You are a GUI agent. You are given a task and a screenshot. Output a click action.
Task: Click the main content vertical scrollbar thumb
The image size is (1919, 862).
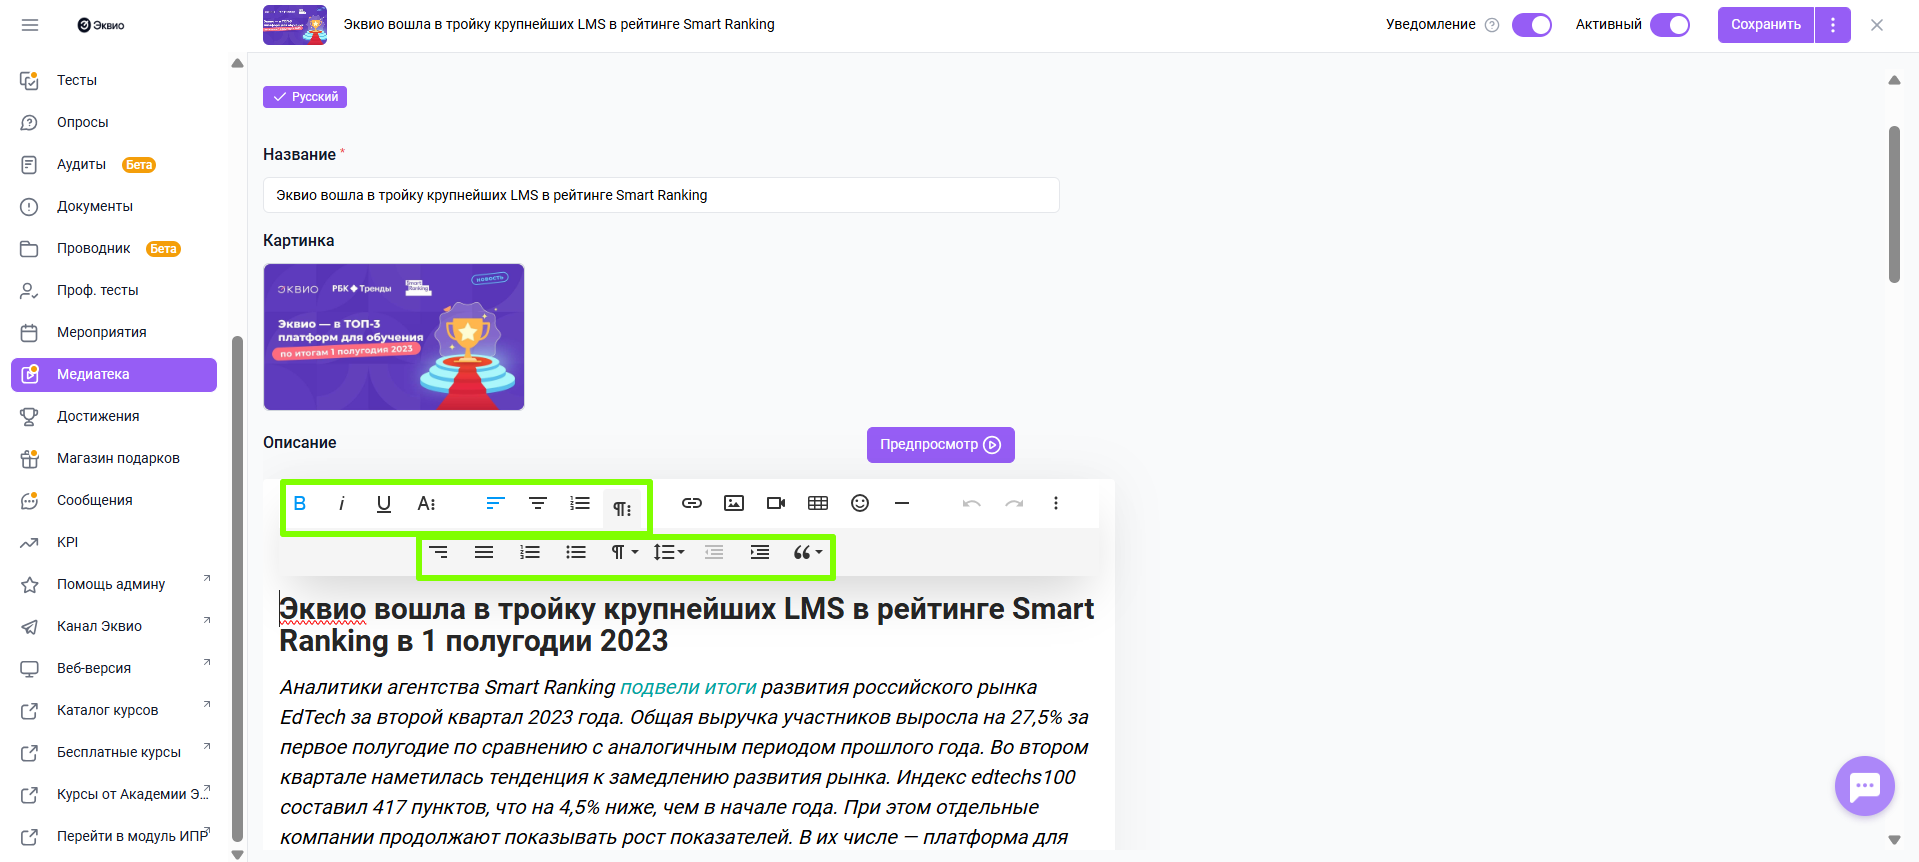1894,204
